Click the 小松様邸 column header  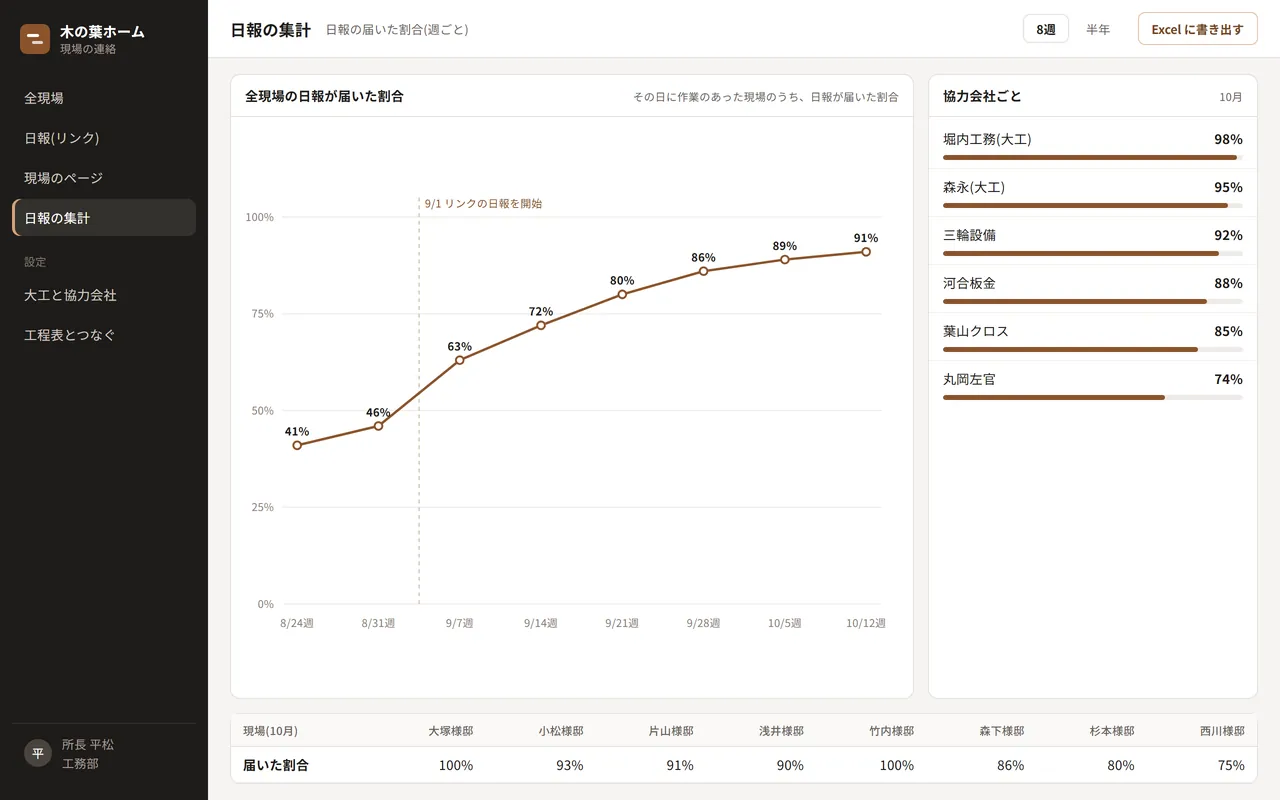pyautogui.click(x=561, y=731)
